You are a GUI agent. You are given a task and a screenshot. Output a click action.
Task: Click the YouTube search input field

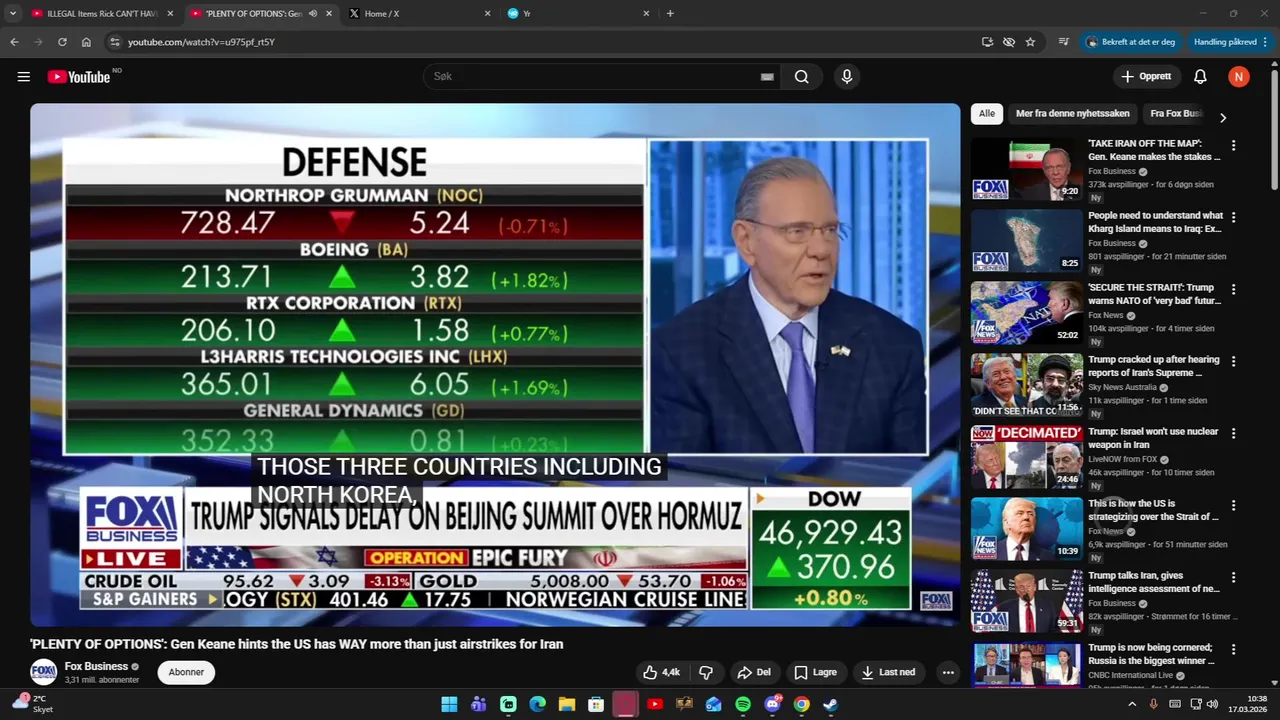tap(600, 77)
